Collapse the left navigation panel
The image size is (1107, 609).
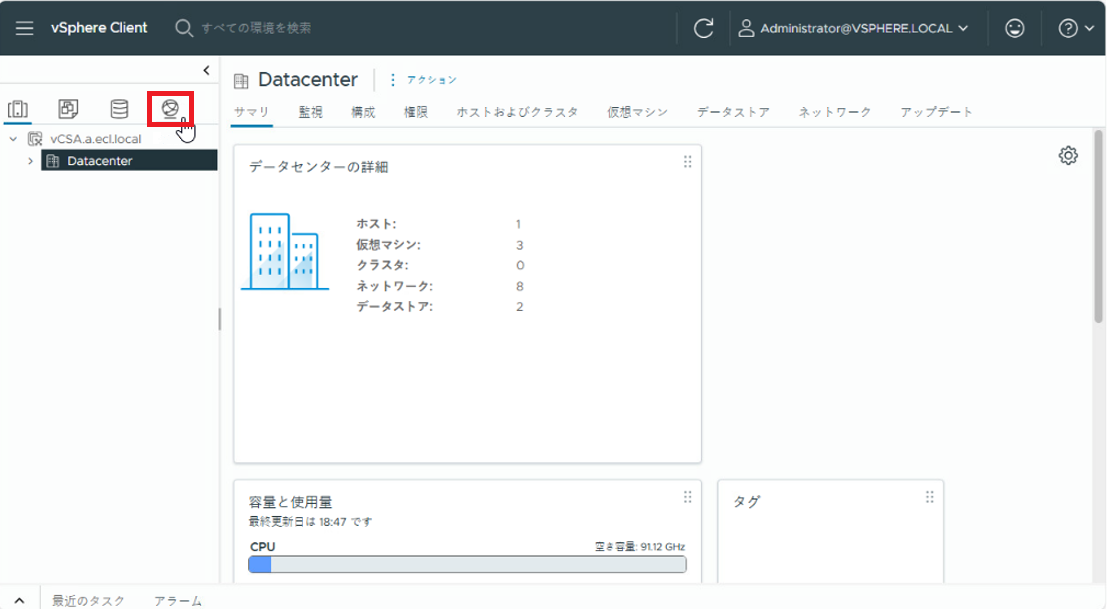206,70
